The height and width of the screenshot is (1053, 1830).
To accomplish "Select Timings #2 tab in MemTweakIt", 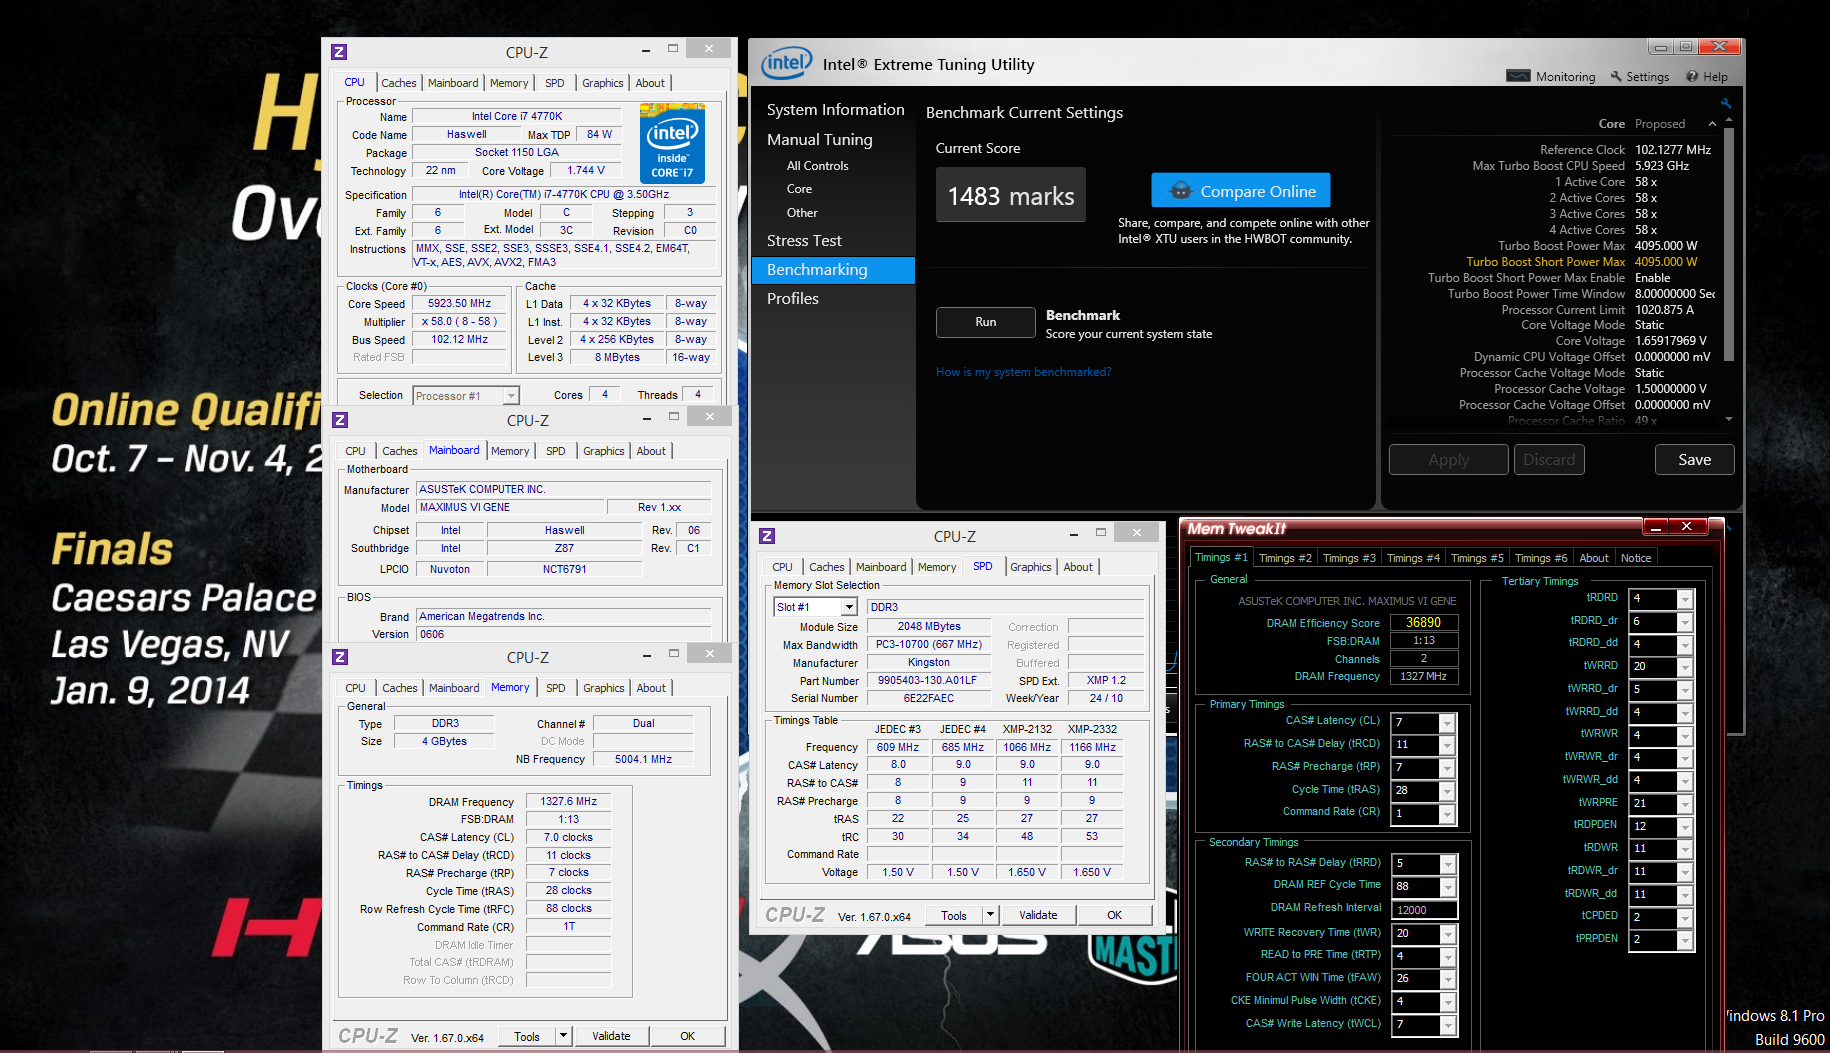I will [x=1285, y=558].
